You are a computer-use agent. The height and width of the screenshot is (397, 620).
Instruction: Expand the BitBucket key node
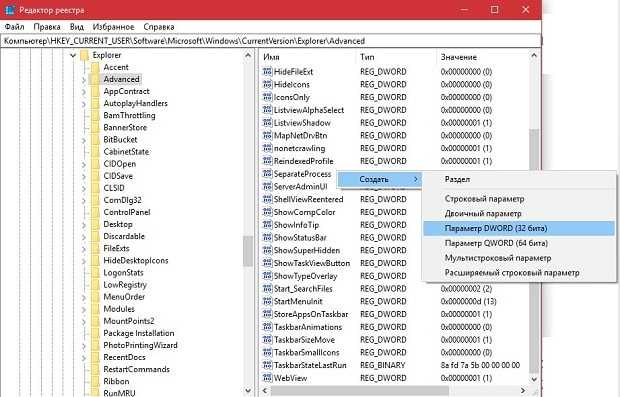click(83, 140)
